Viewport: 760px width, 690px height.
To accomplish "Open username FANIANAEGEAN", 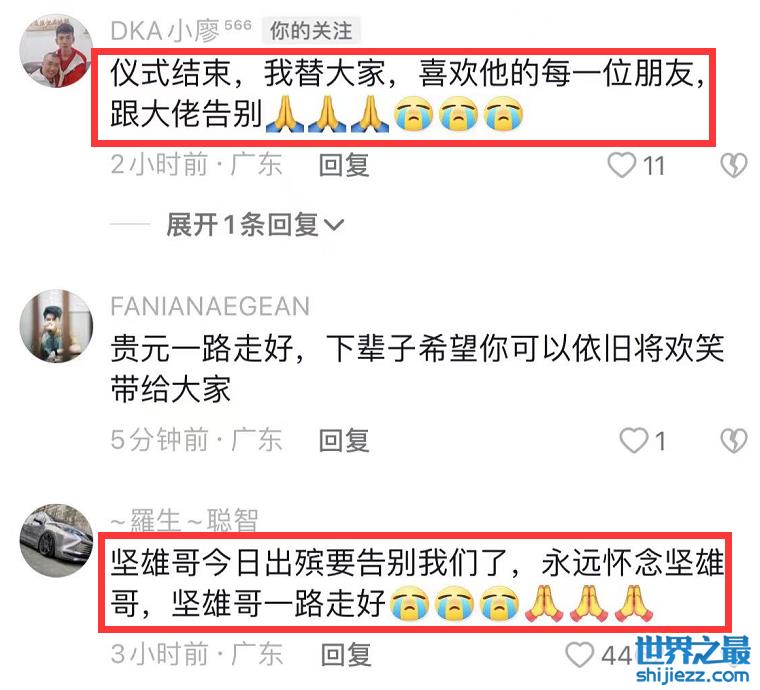I will tap(210, 306).
